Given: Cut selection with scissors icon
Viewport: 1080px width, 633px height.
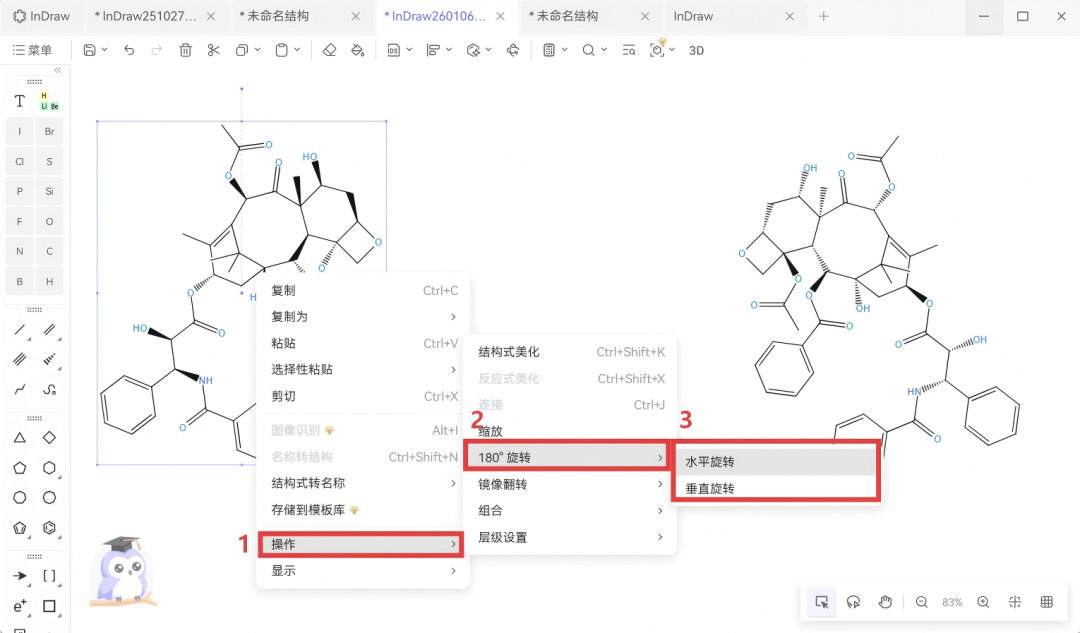Looking at the screenshot, I should click(x=214, y=50).
